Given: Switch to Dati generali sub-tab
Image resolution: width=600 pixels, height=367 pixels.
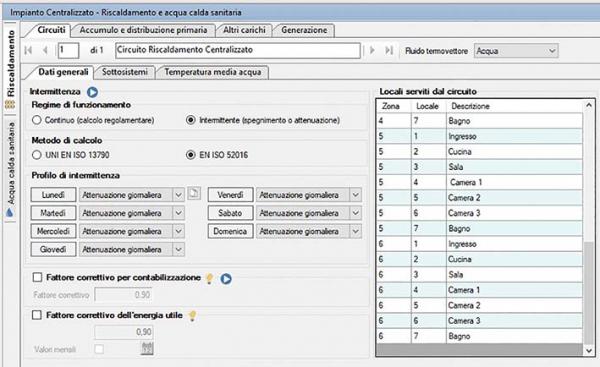Looking at the screenshot, I should point(63,72).
